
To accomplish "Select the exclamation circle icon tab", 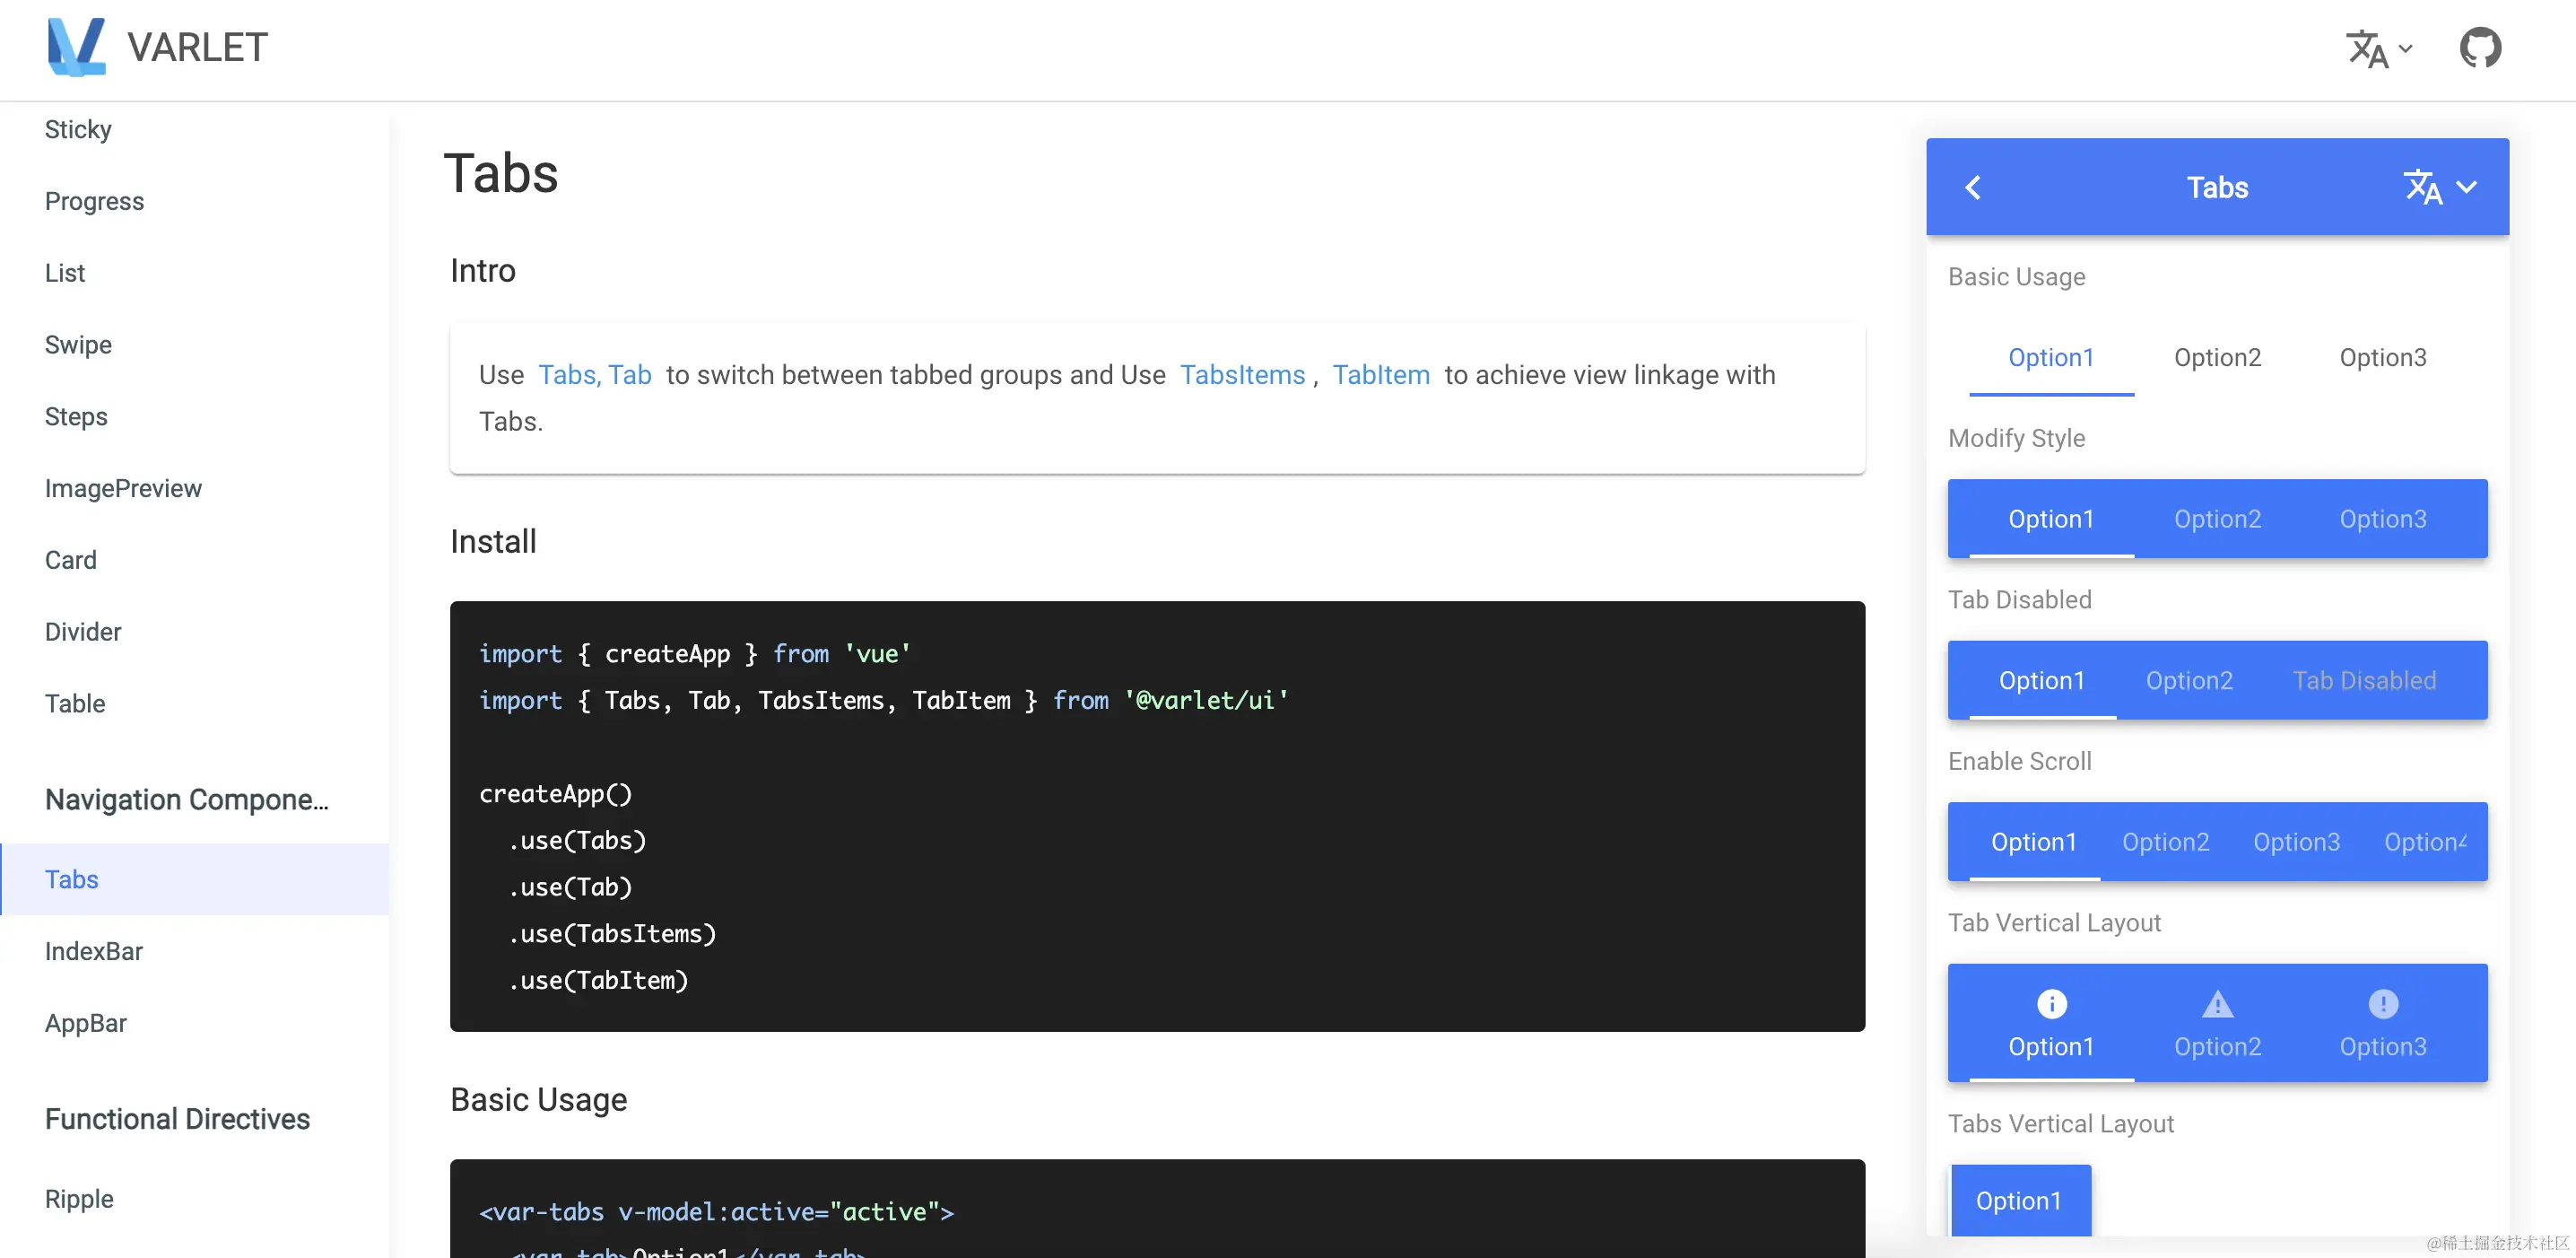I will (2382, 1003).
